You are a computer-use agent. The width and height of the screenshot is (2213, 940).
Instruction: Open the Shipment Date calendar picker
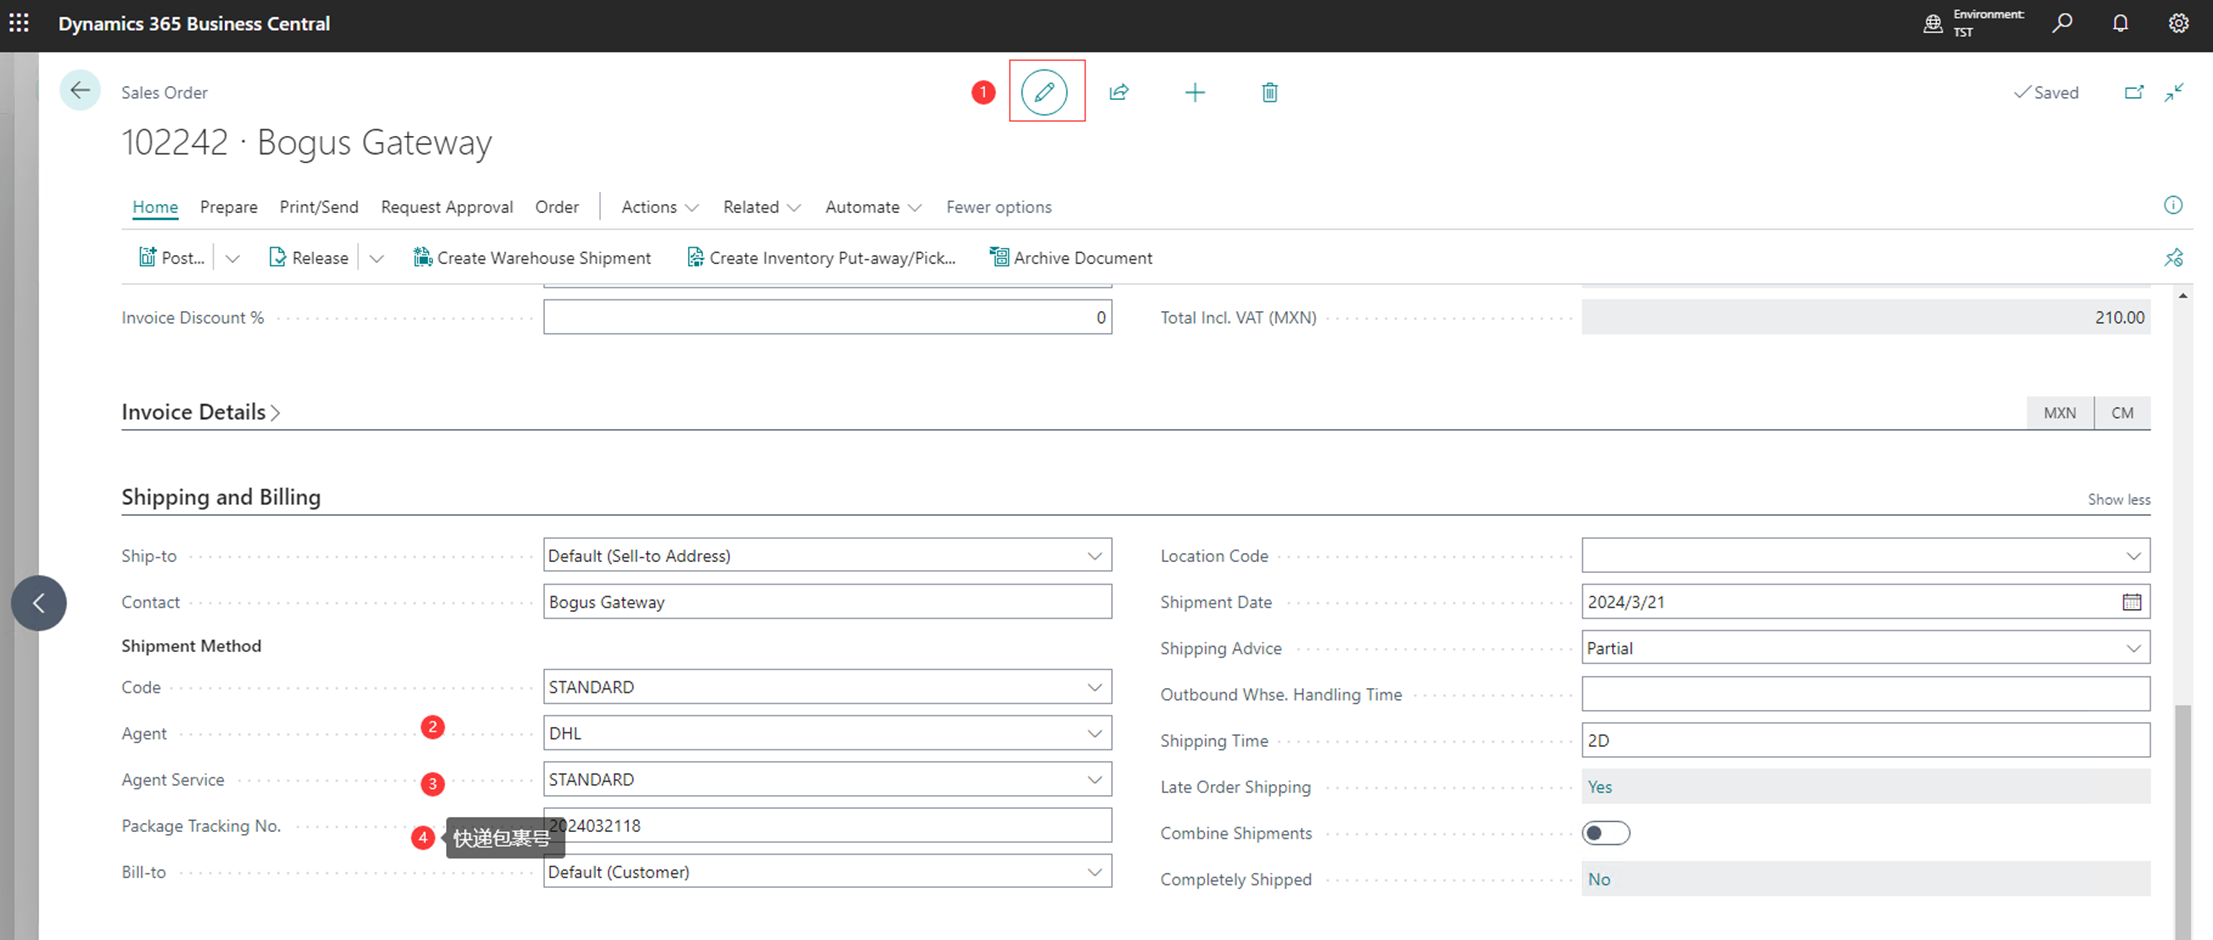pos(2132,602)
